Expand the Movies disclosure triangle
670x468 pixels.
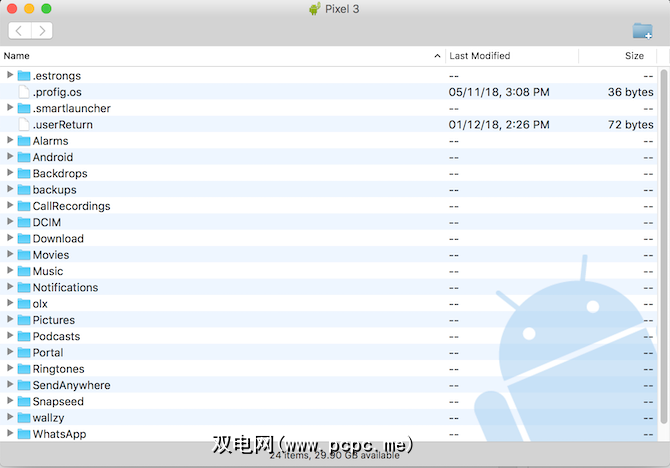click(10, 254)
